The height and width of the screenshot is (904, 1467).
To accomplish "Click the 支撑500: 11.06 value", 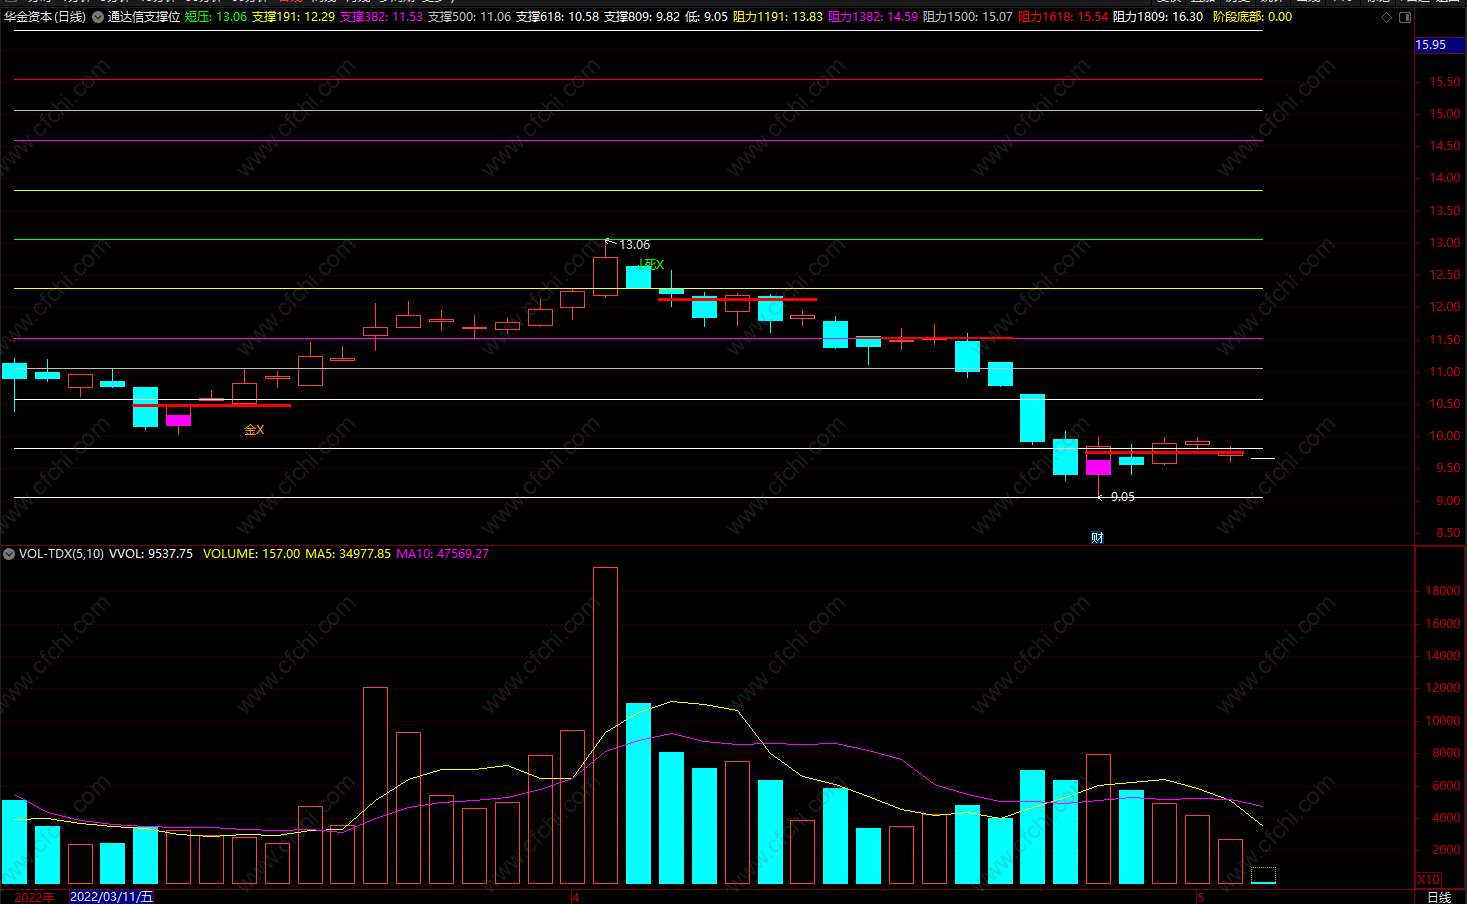I will click(469, 17).
